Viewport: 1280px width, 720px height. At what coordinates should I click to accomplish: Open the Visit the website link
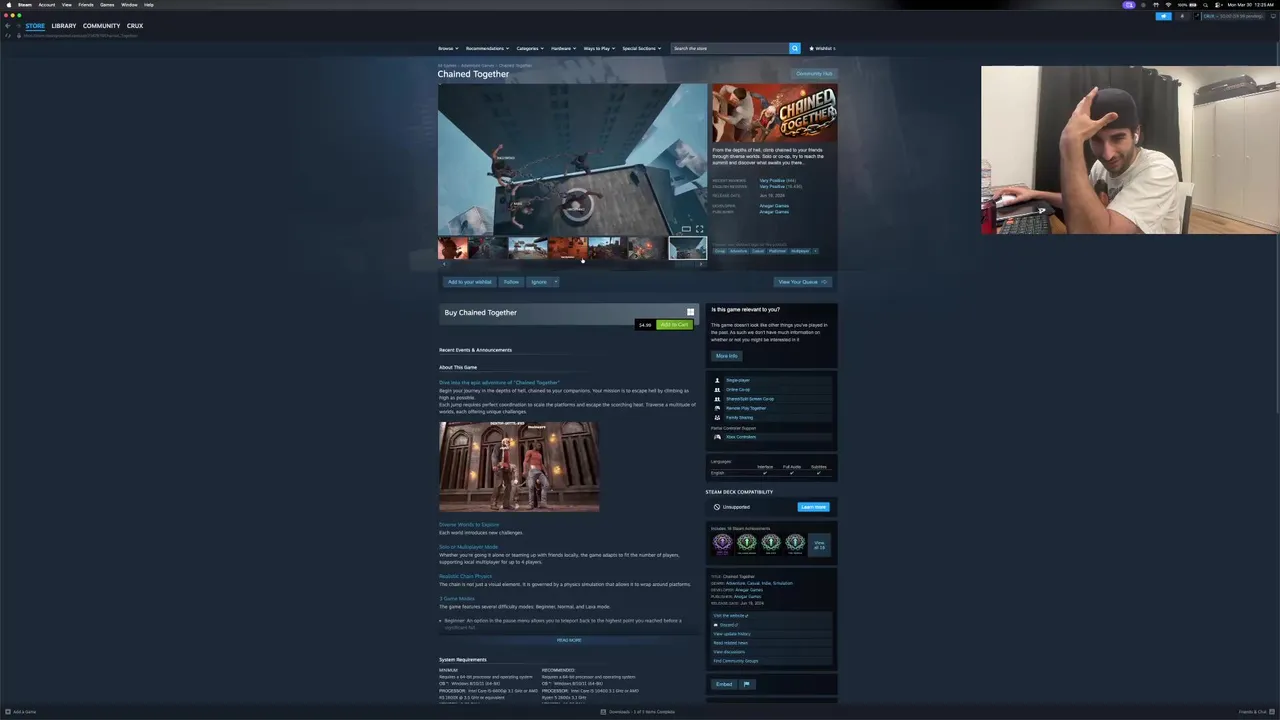tap(731, 616)
